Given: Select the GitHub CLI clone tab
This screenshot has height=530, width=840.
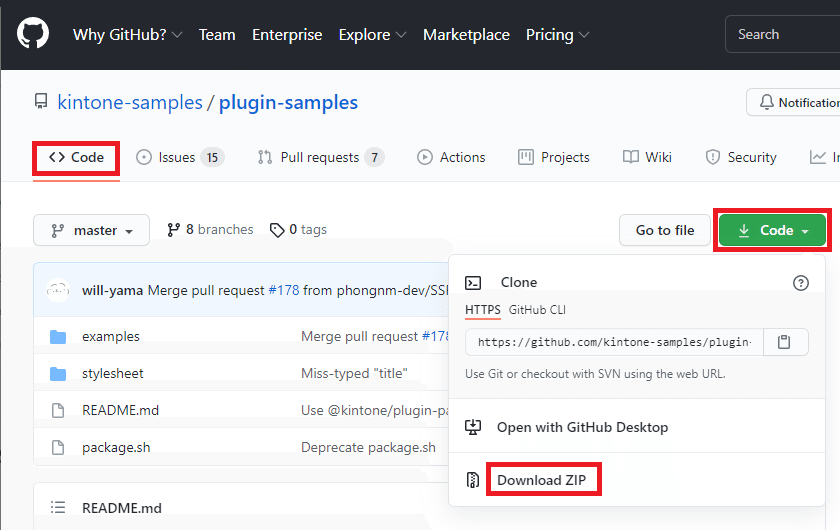Looking at the screenshot, I should coord(537,310).
